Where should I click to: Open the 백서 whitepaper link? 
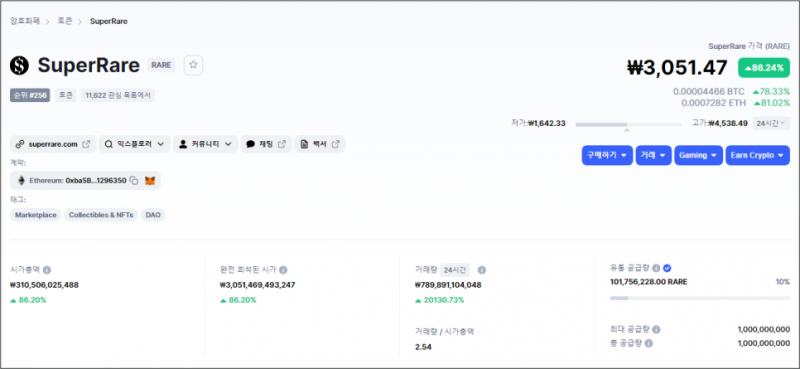tap(319, 144)
